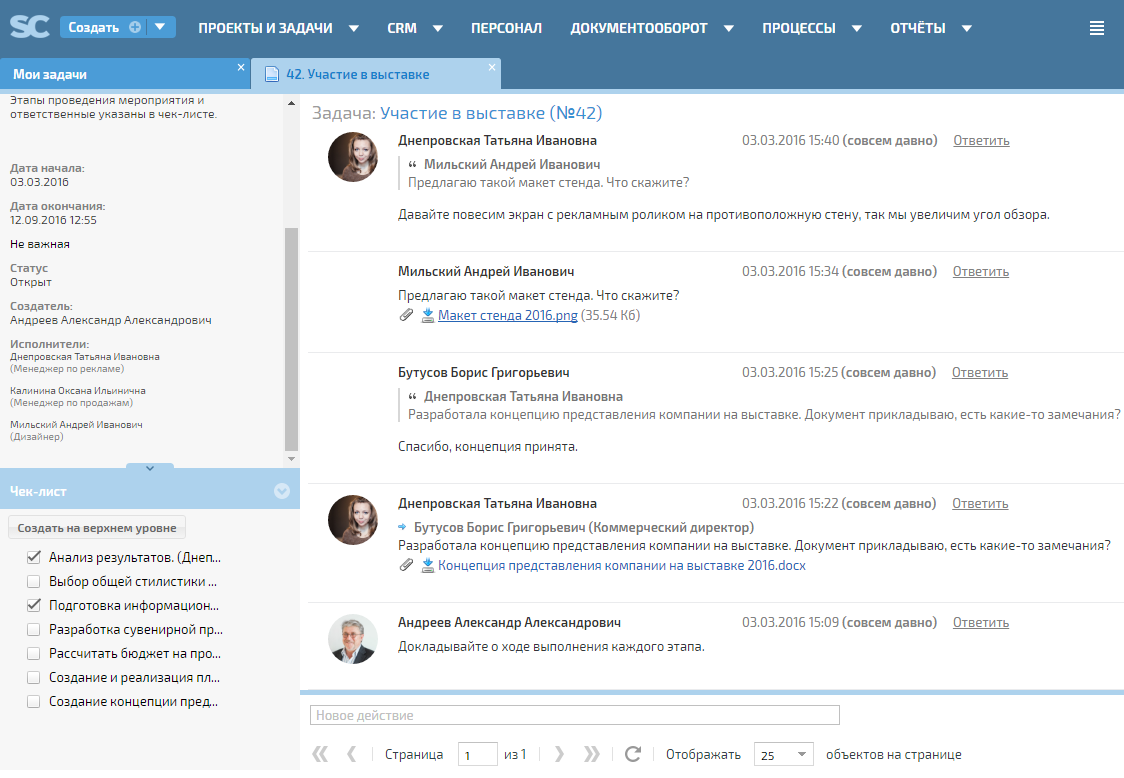This screenshot has height=778, width=1124.
Task: Click the refresh icon in pagination bar
Action: tap(632, 755)
